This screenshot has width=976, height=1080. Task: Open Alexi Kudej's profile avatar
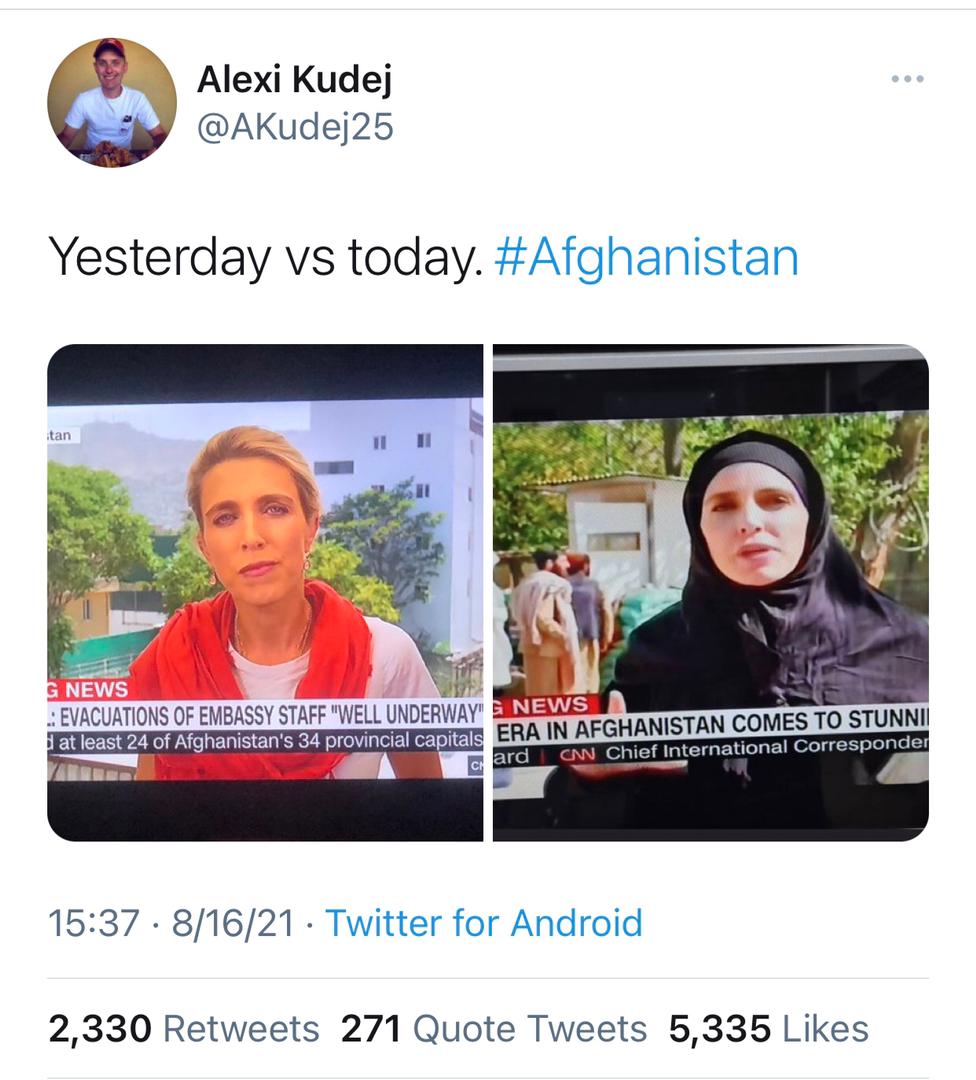pyautogui.click(x=112, y=103)
